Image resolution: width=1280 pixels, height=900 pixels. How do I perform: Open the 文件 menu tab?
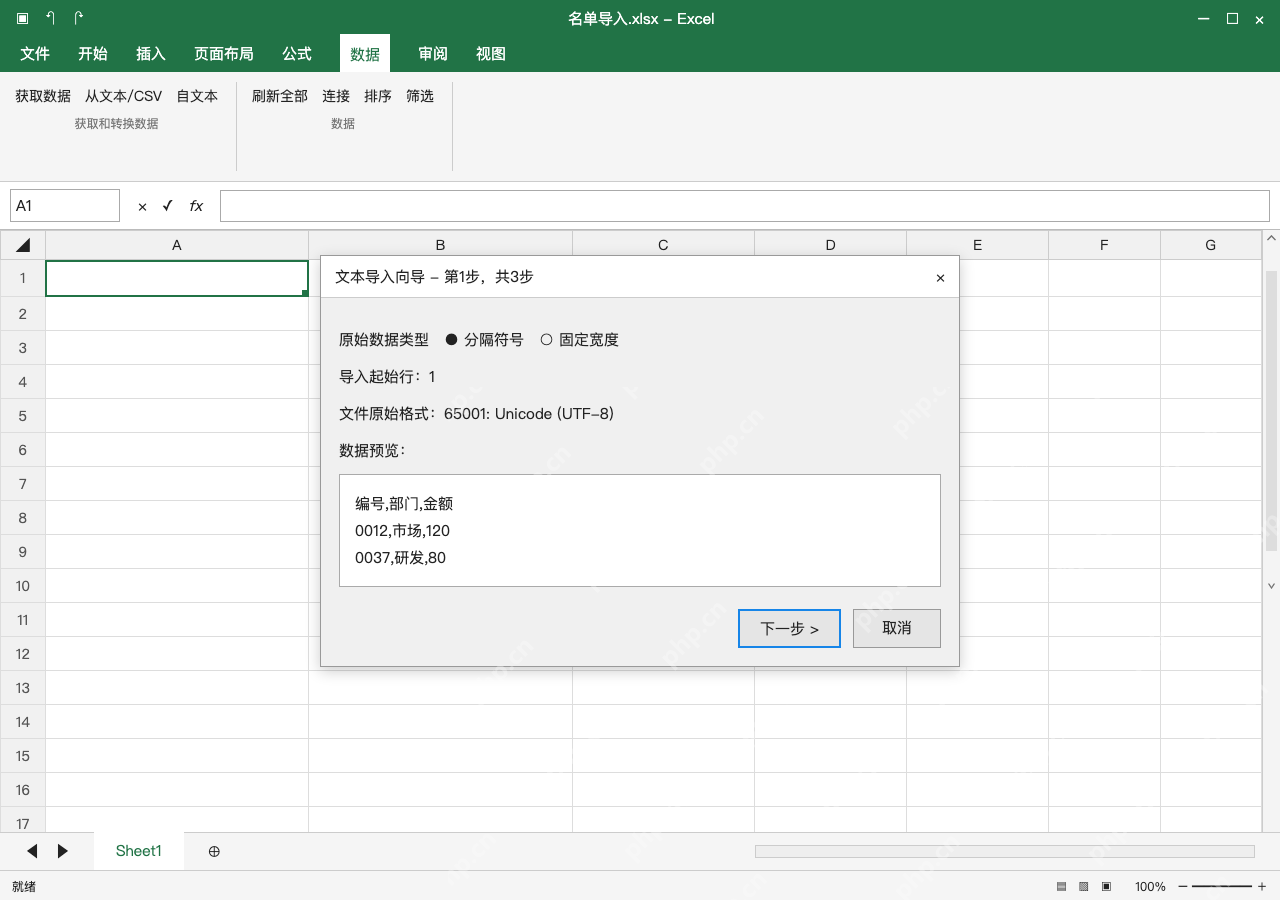(x=35, y=54)
